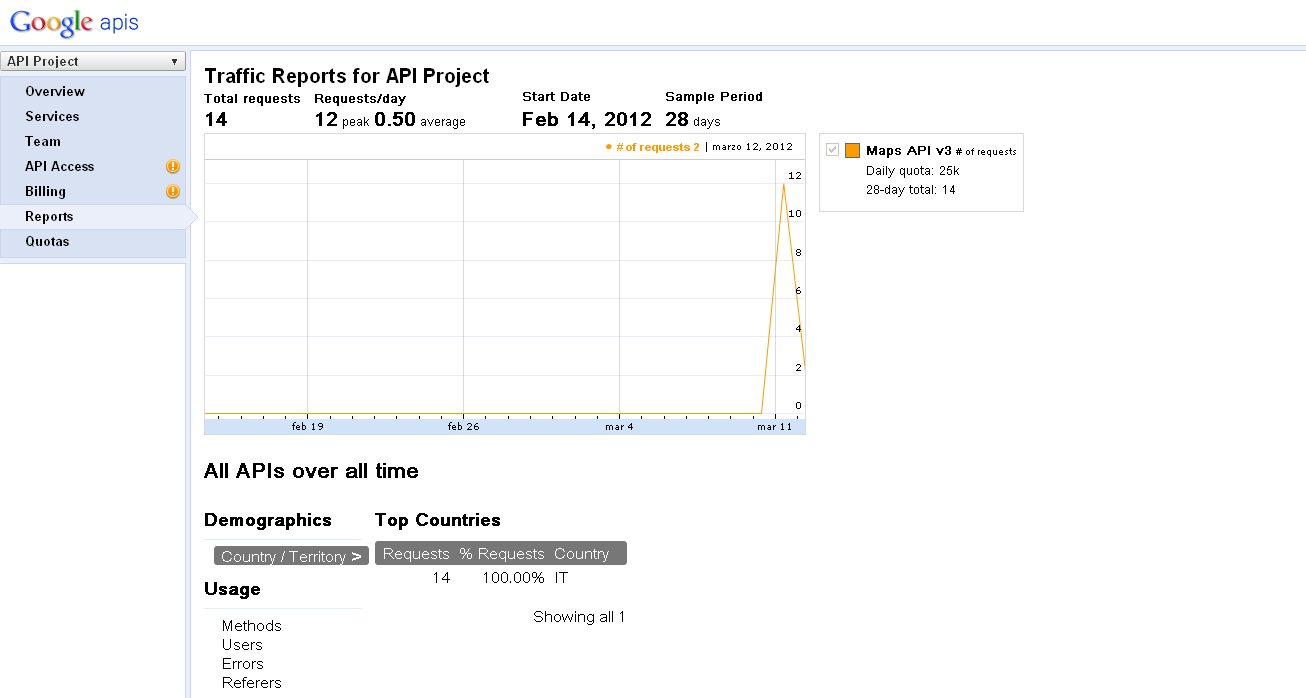Viewport: 1306px width, 698px height.
Task: Click the Requests column header
Action: click(x=416, y=554)
